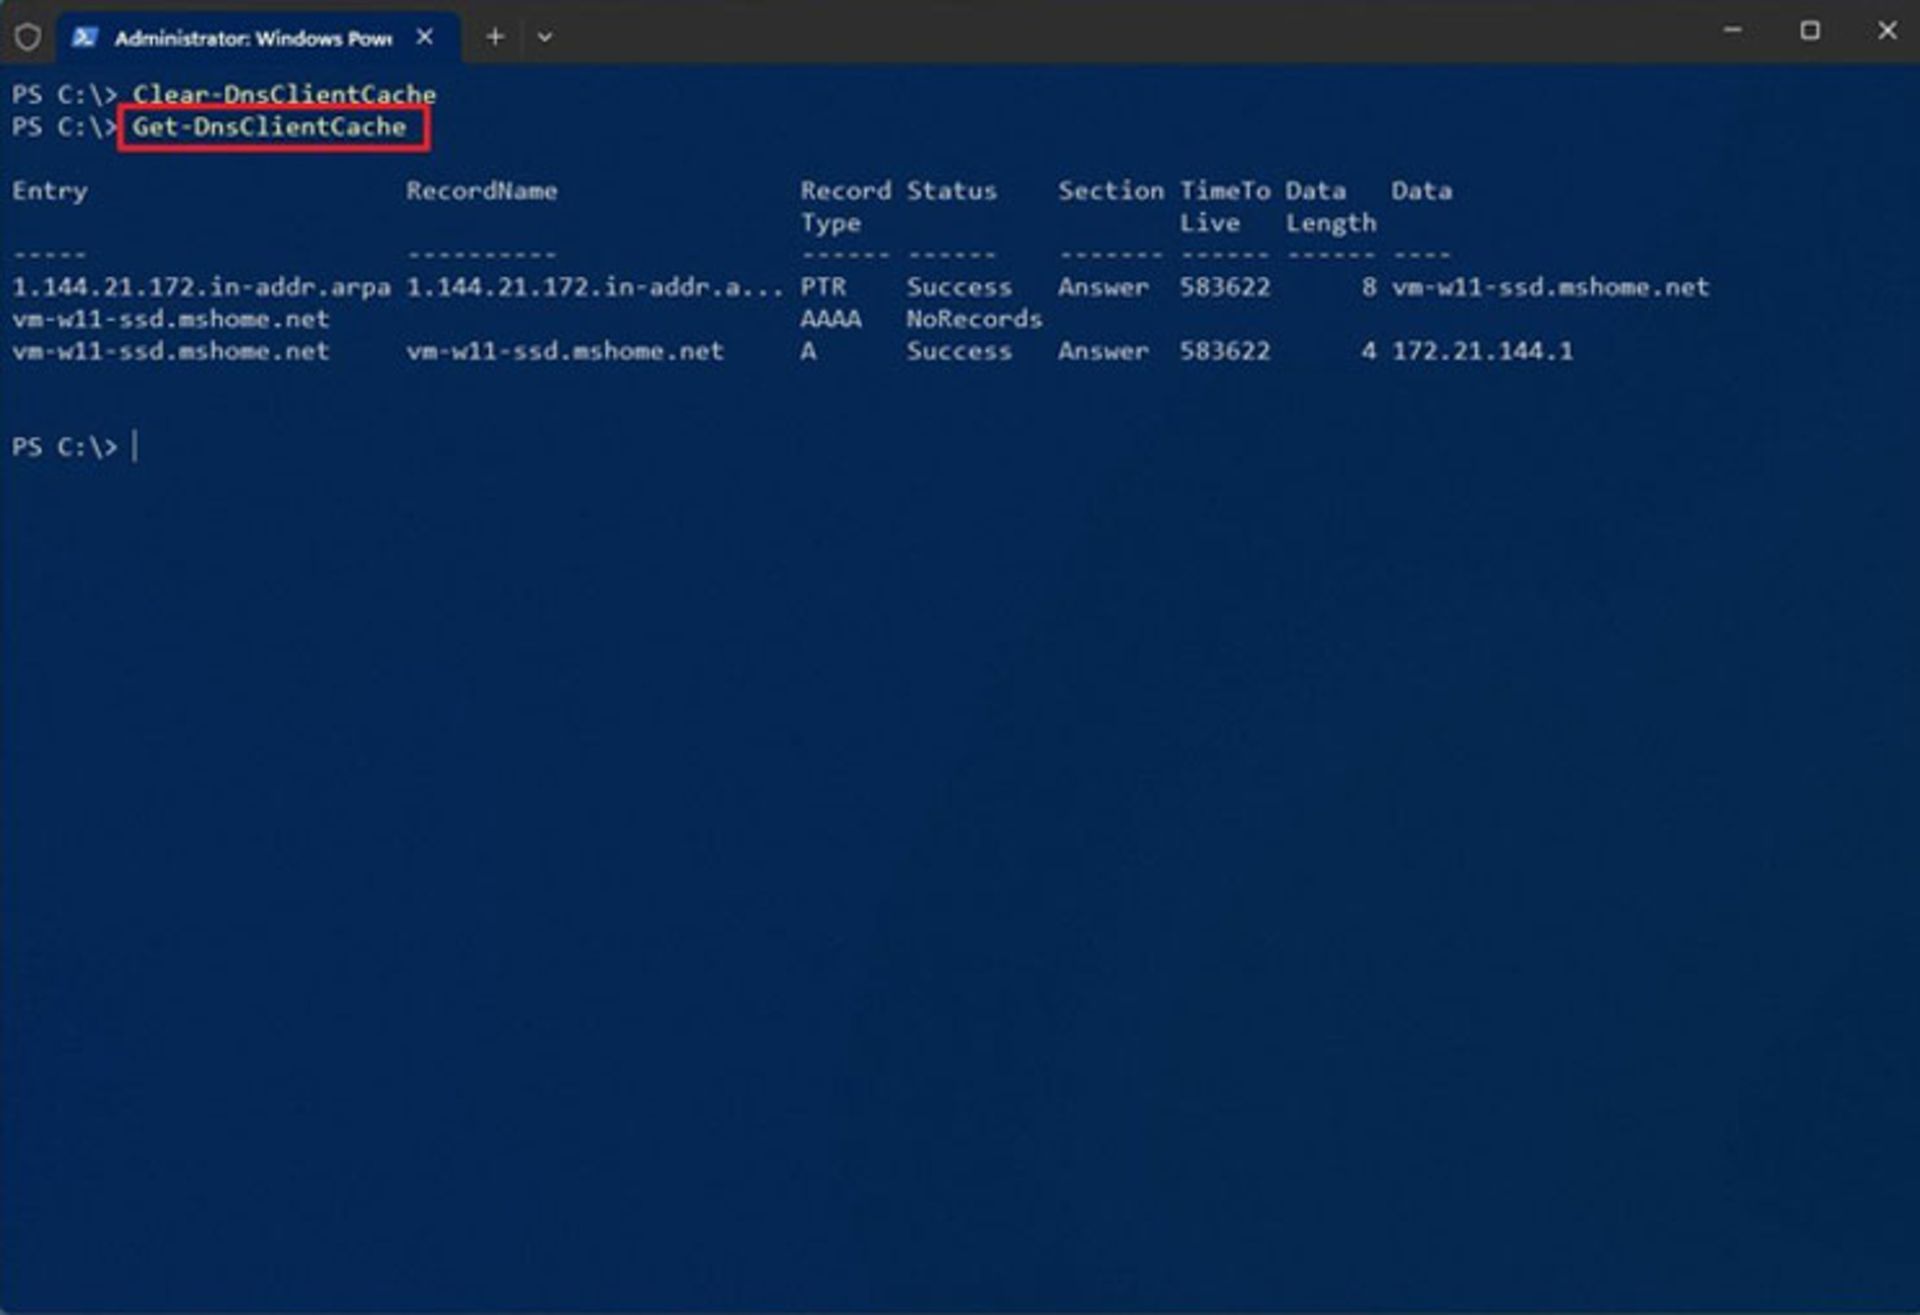Click the 1.144.21.172.in-addr.arpa entry
The height and width of the screenshot is (1315, 1920).
pos(201,287)
